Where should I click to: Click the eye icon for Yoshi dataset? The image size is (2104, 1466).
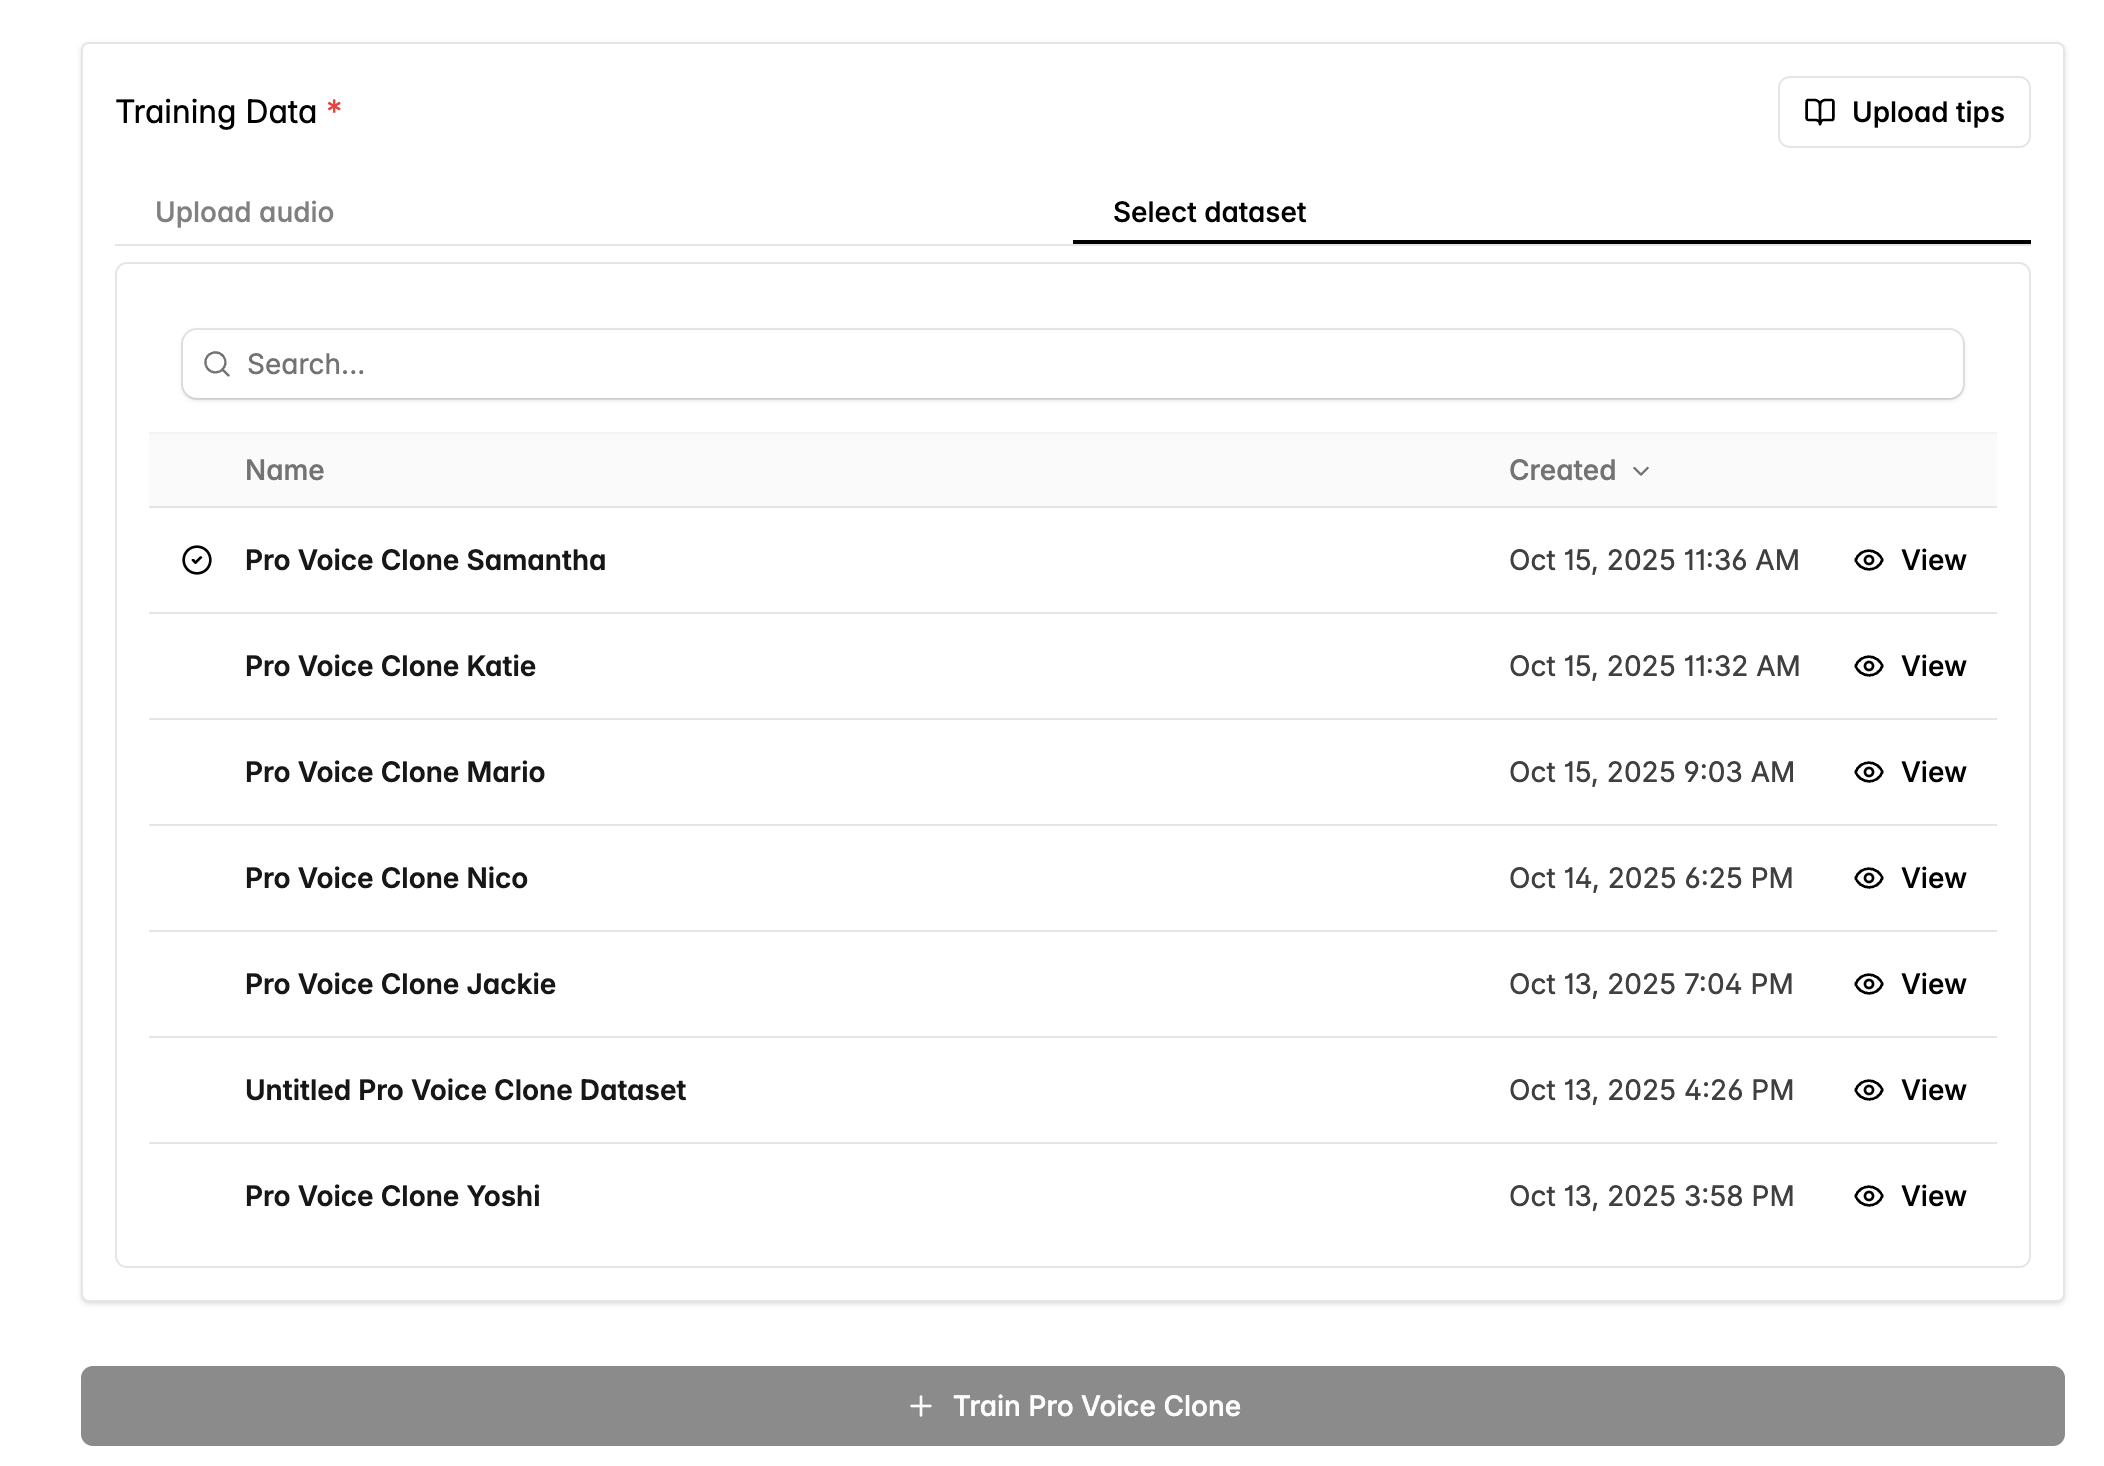(1868, 1196)
